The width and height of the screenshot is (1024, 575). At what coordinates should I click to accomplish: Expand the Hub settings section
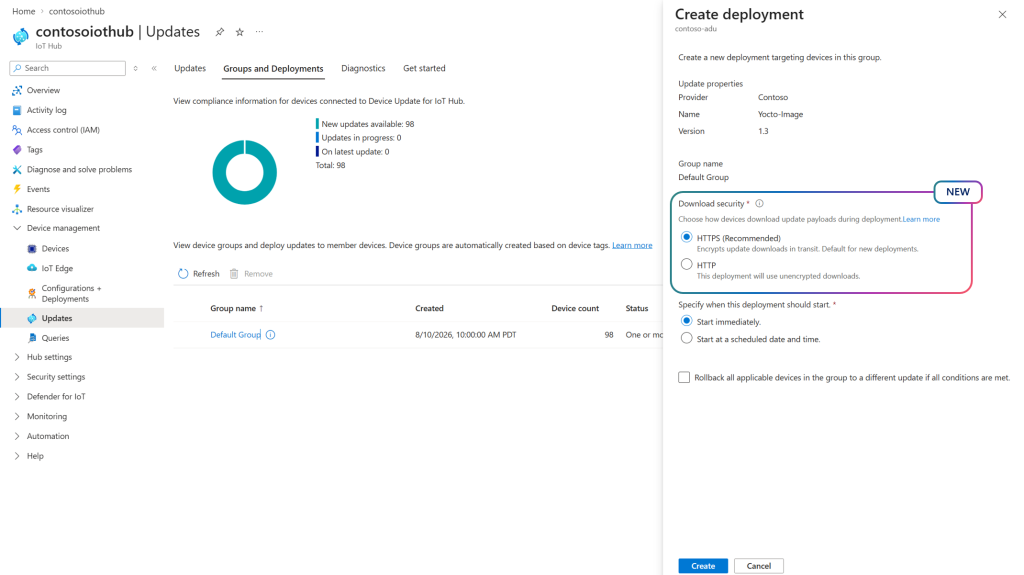pyautogui.click(x=17, y=357)
